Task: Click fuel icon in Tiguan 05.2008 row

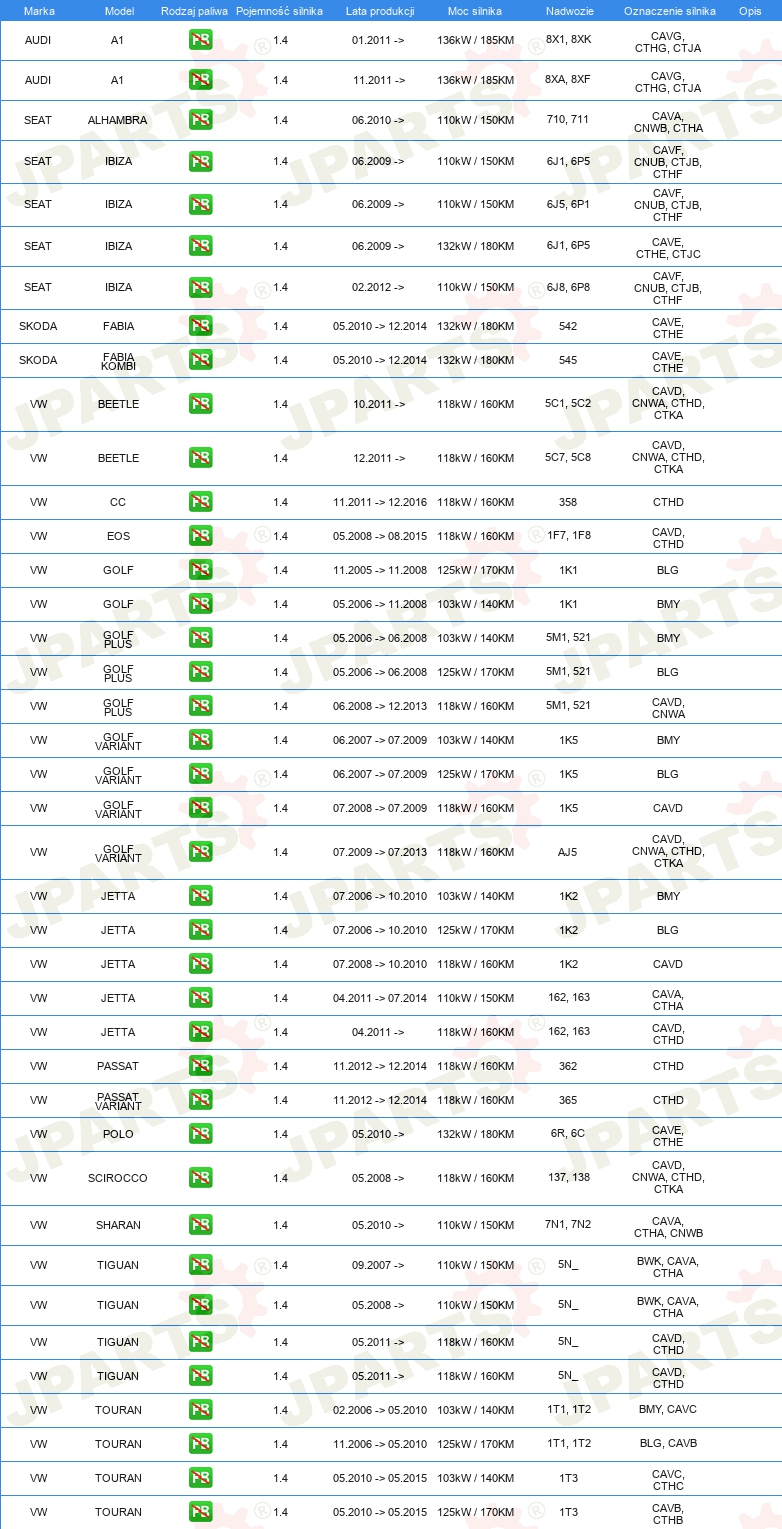Action: (200, 1305)
